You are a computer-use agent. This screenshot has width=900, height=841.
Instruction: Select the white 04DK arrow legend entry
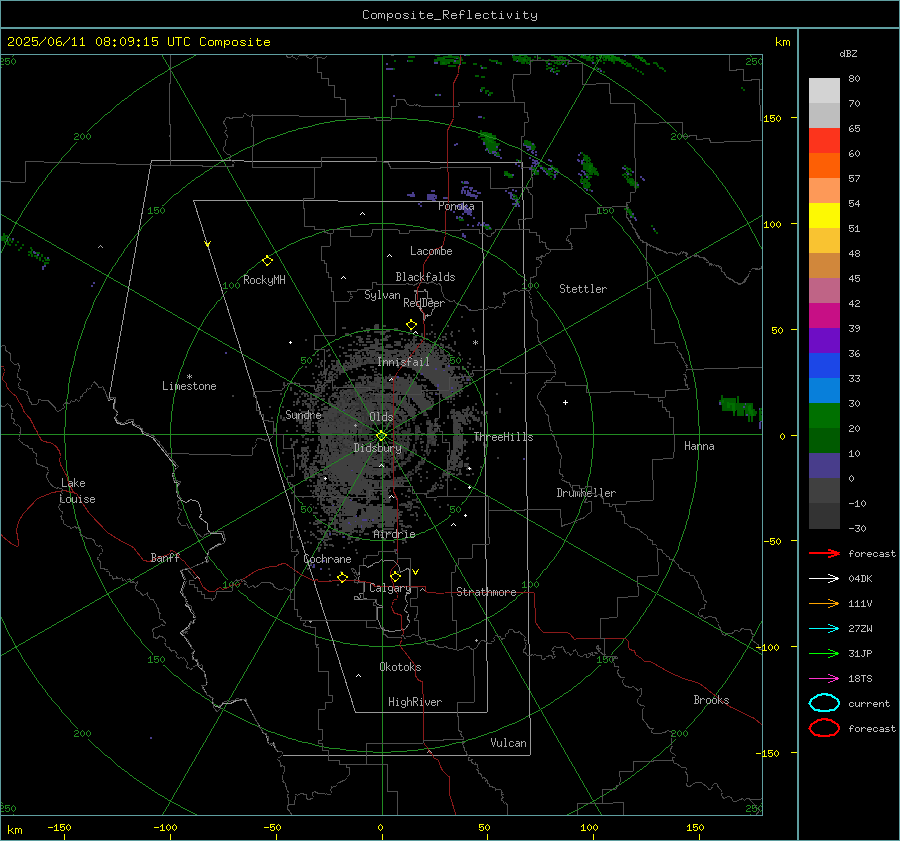pos(824,578)
